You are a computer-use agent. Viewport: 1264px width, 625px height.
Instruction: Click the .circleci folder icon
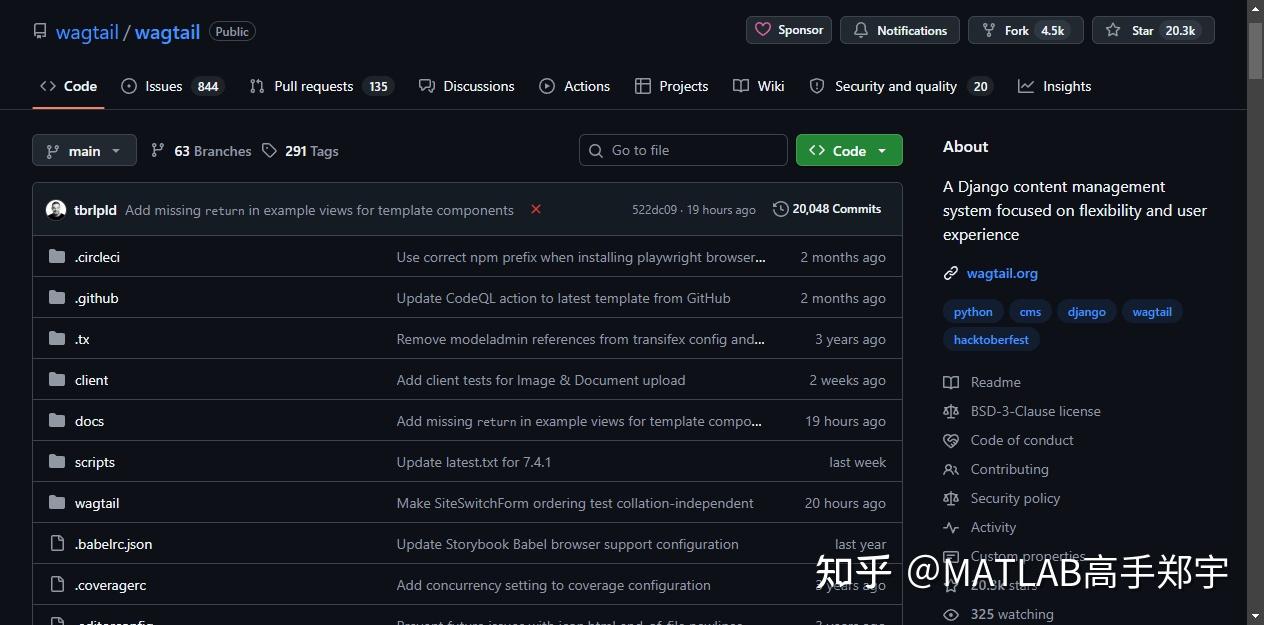pyautogui.click(x=56, y=257)
